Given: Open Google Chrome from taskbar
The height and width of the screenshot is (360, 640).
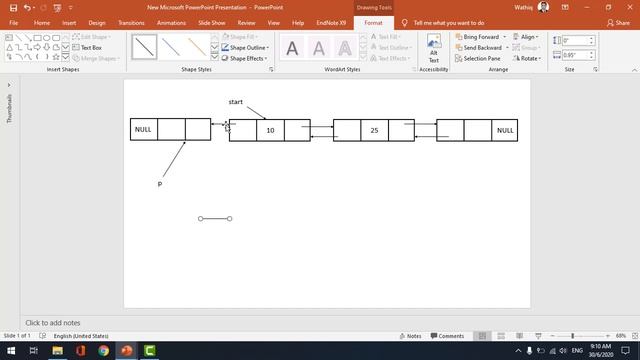Looking at the screenshot, I should pos(103,351).
